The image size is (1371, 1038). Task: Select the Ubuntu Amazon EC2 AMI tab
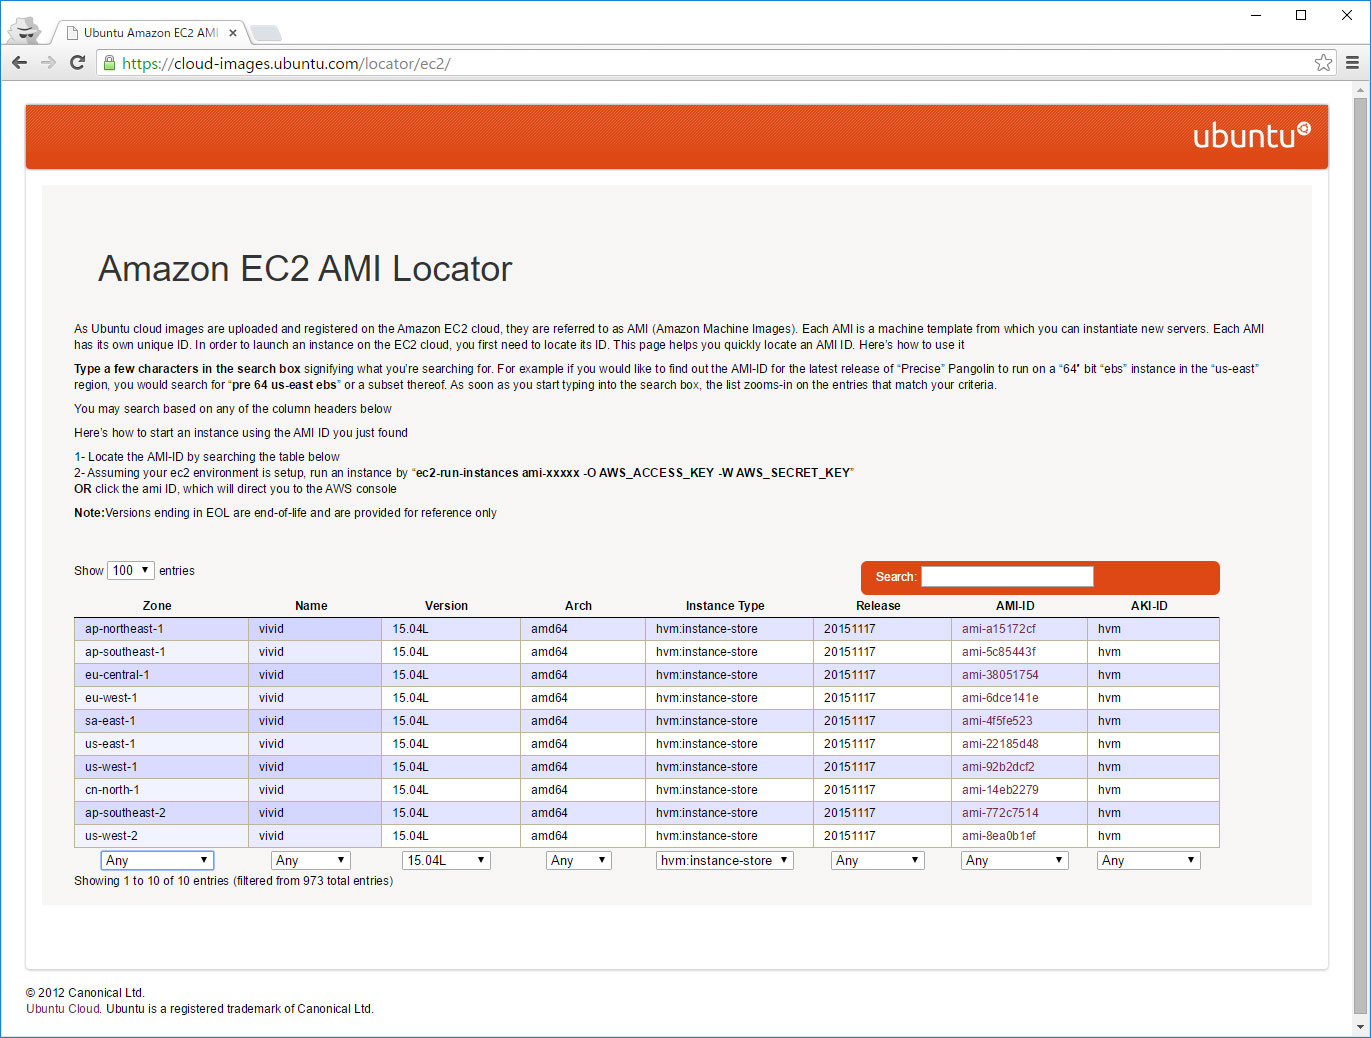tap(150, 33)
